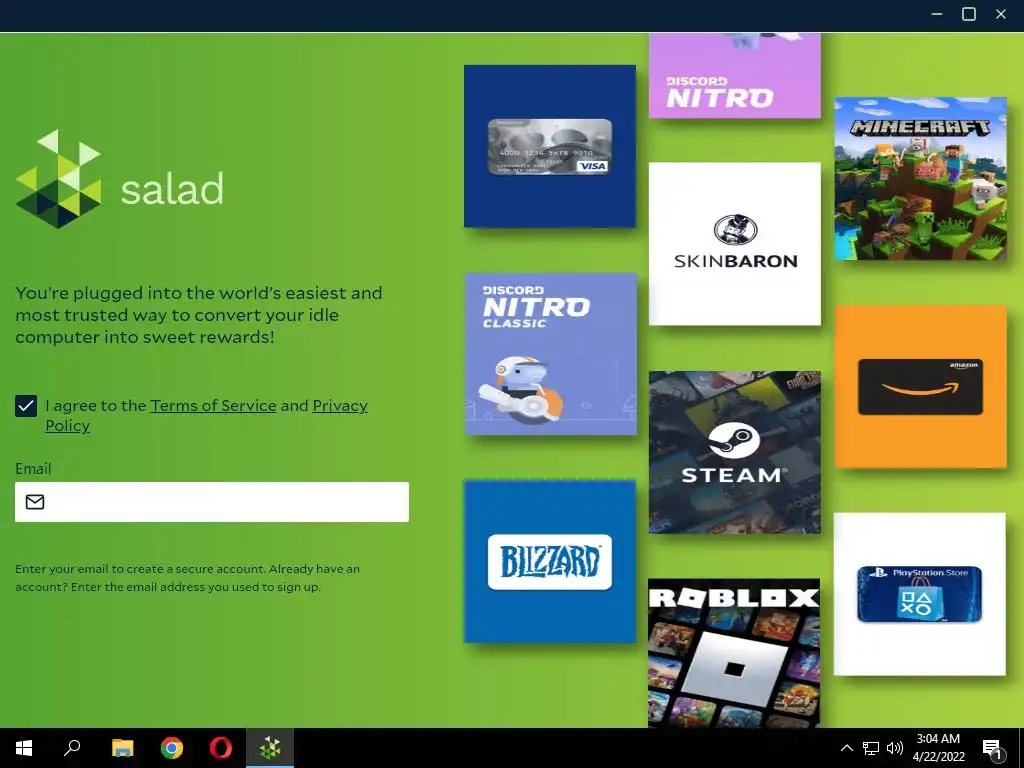The width and height of the screenshot is (1024, 768).
Task: Select the Discord Nitro Classic reward tile
Action: pos(550,354)
